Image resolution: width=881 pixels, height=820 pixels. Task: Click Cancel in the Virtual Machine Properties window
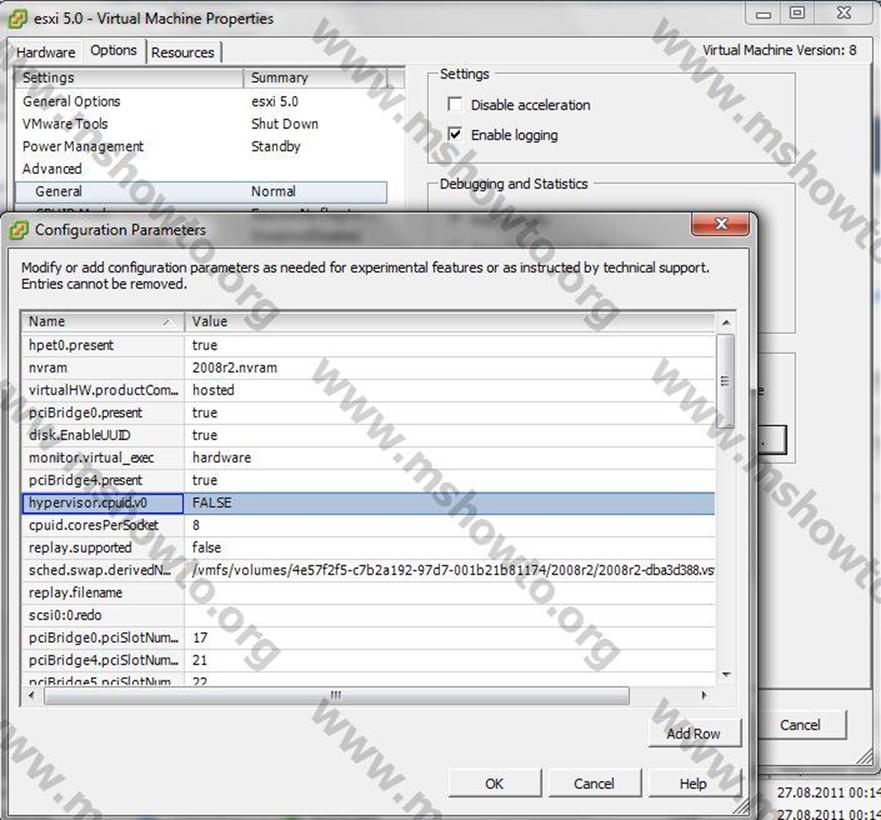801,725
